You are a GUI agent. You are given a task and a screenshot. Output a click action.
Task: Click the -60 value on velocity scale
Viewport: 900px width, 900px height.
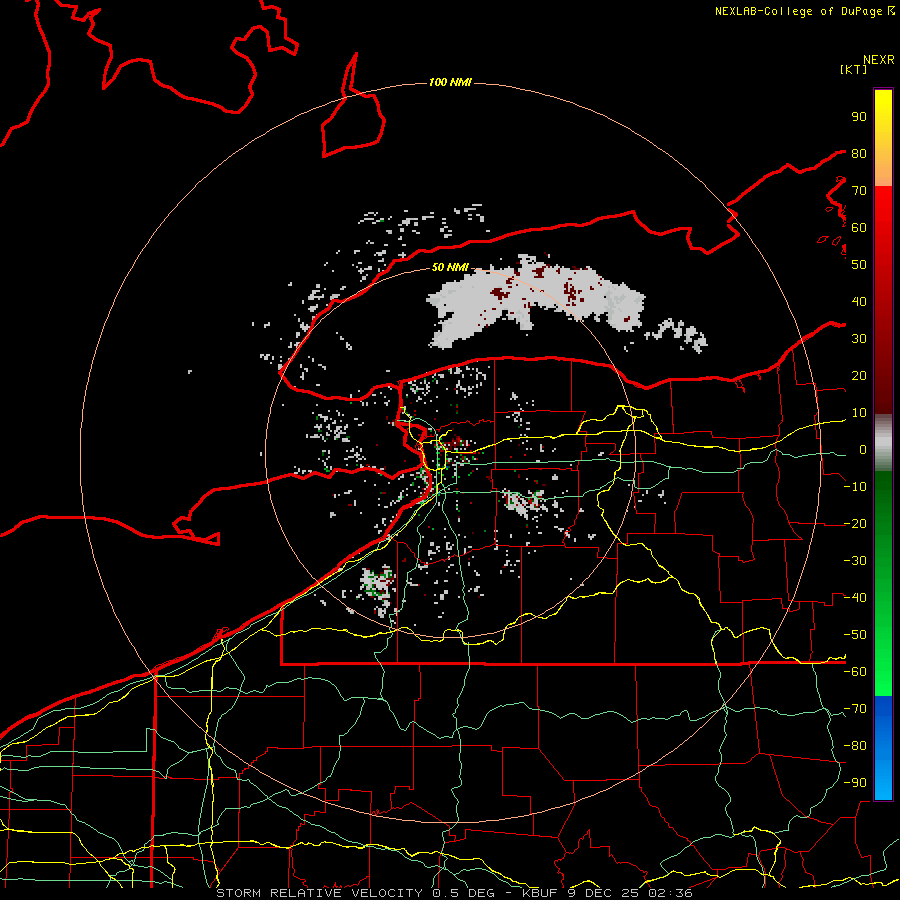tap(855, 672)
